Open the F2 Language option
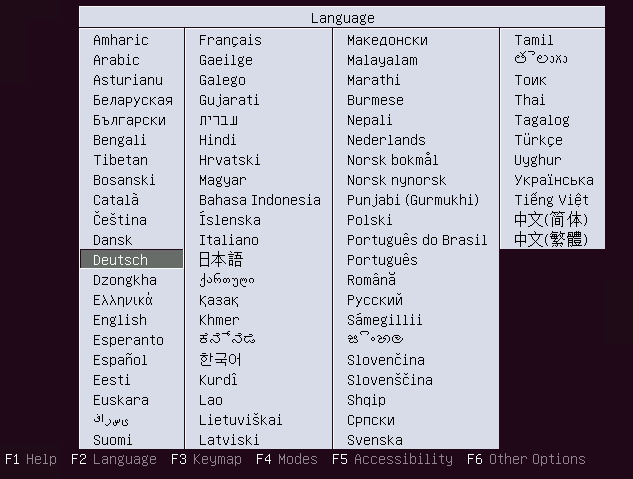This screenshot has height=479, width=633. [114, 460]
